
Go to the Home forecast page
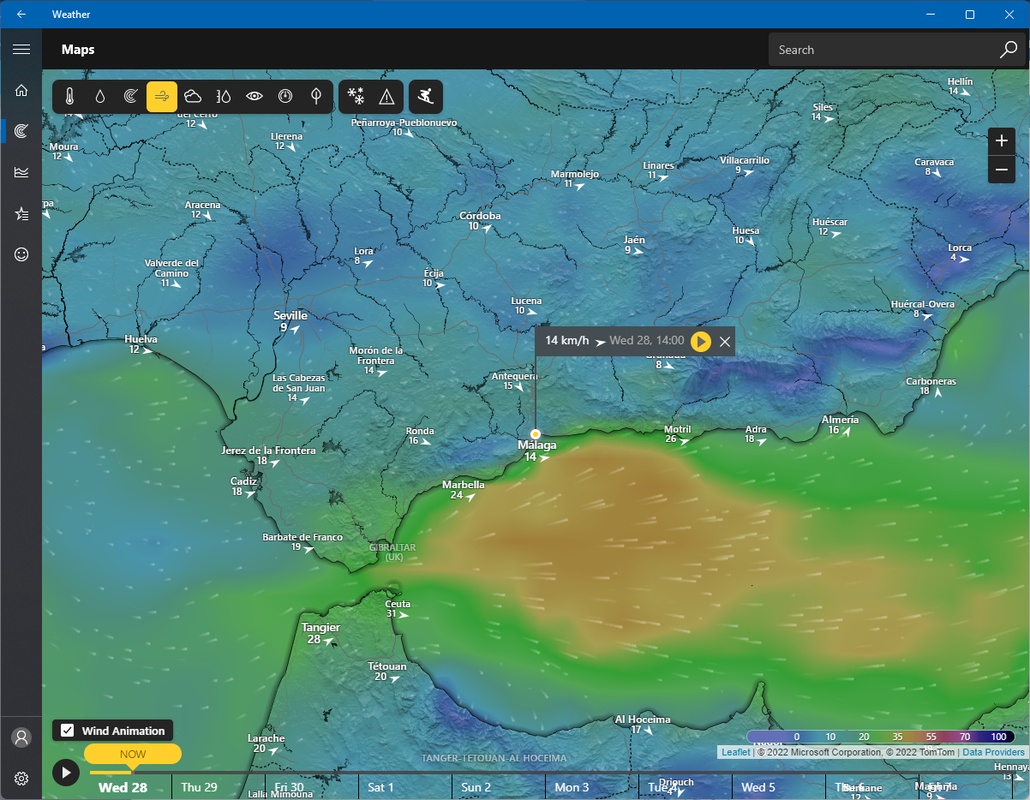click(x=21, y=90)
